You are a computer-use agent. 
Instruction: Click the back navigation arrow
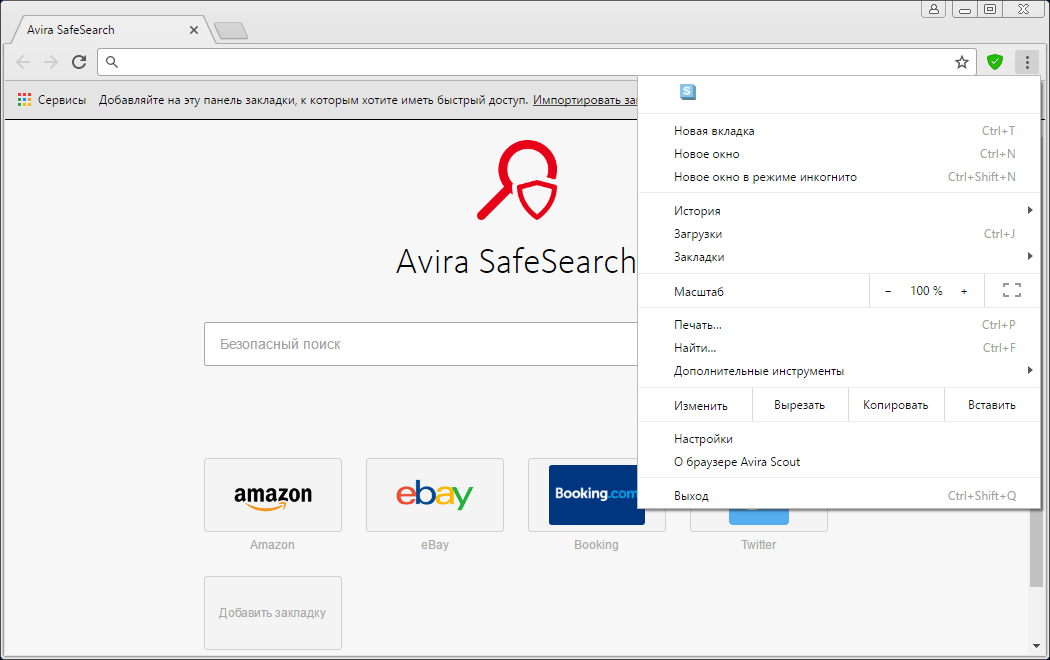[x=23, y=62]
